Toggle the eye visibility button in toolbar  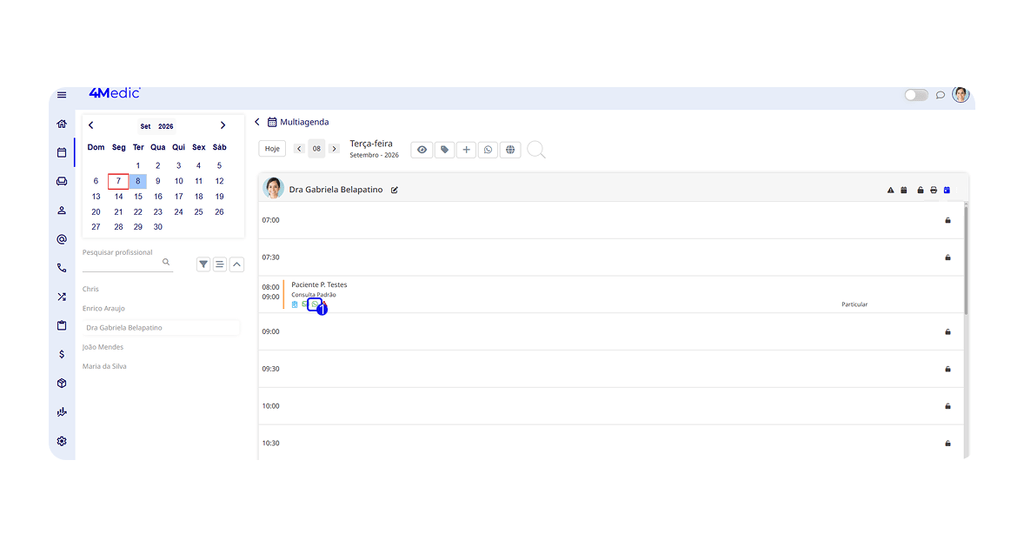422,150
